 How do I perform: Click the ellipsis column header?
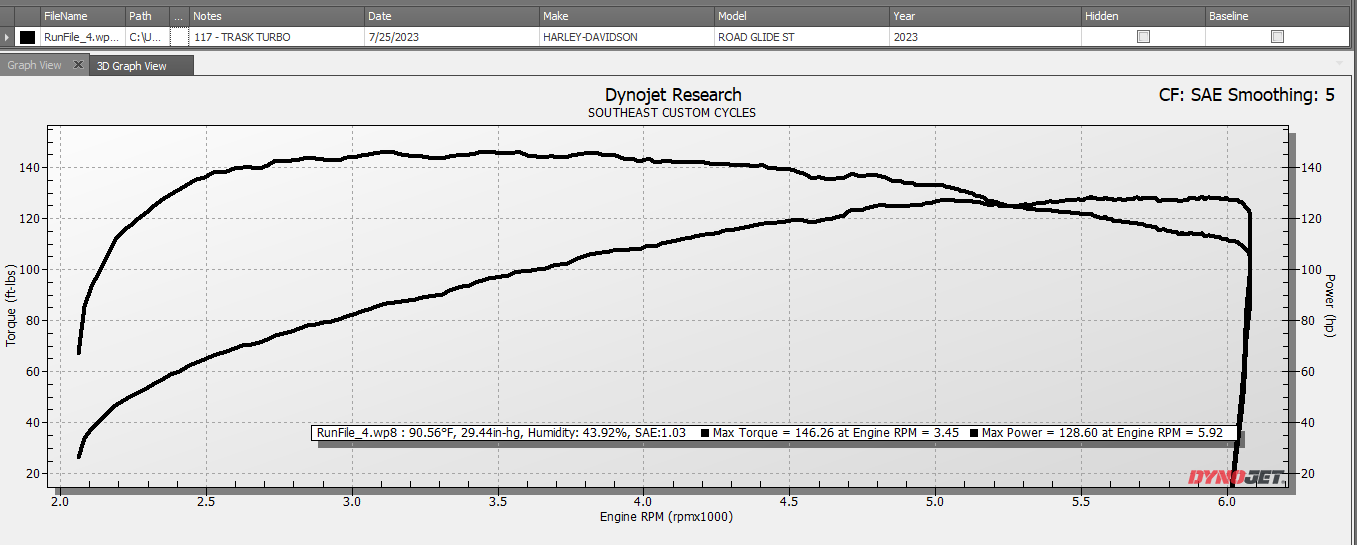coord(179,17)
